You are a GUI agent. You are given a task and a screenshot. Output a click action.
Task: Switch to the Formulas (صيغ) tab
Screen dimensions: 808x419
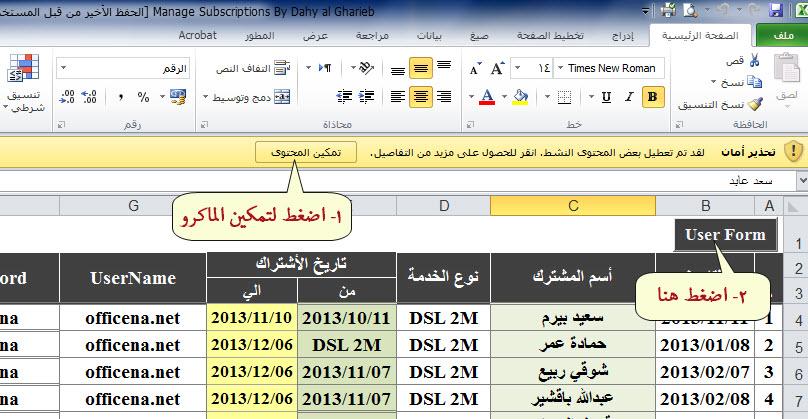(x=479, y=36)
